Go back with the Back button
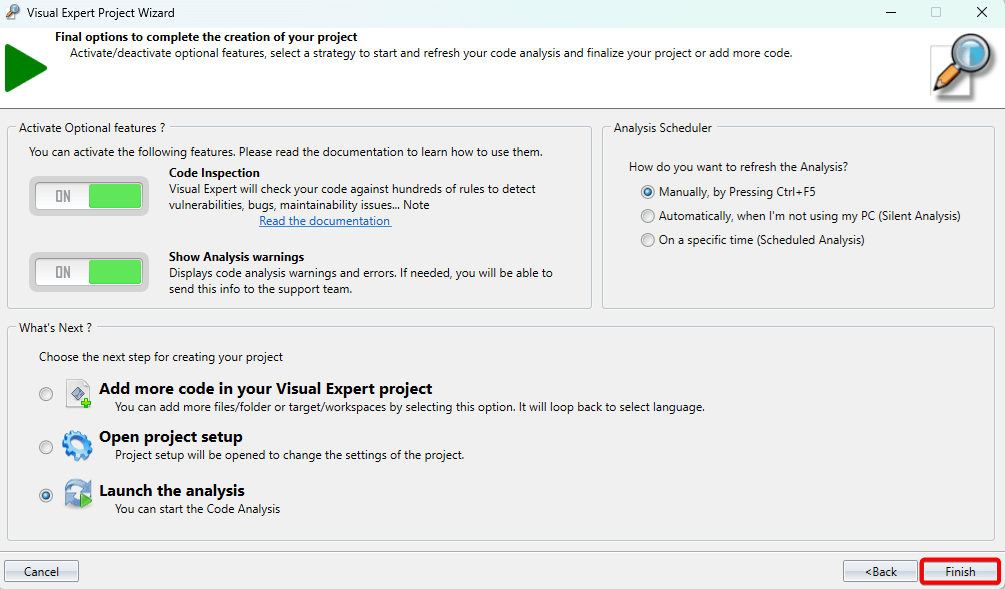1005x589 pixels. [880, 572]
